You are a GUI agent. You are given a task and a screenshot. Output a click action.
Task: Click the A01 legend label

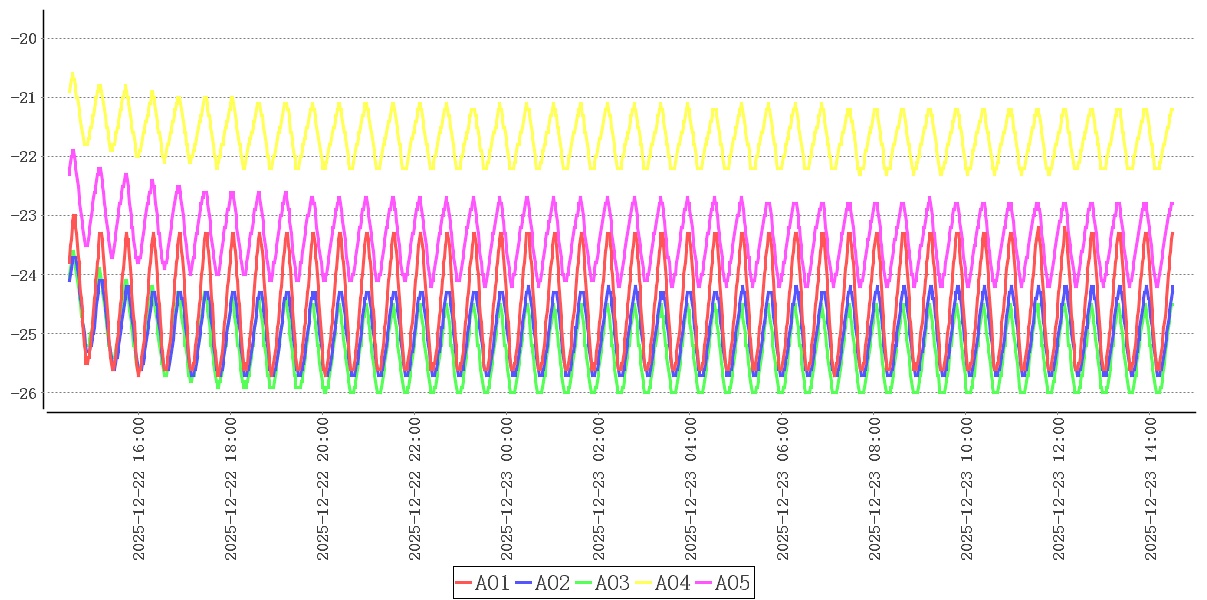492,583
